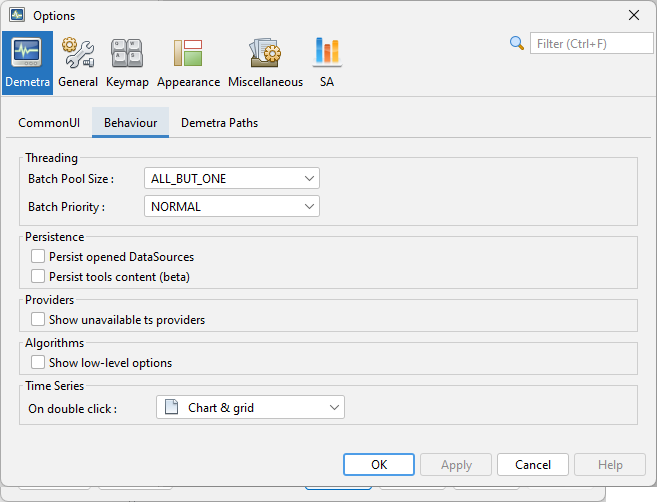This screenshot has width=657, height=502.
Task: Open the Demetra Paths tab
Action: [x=219, y=123]
